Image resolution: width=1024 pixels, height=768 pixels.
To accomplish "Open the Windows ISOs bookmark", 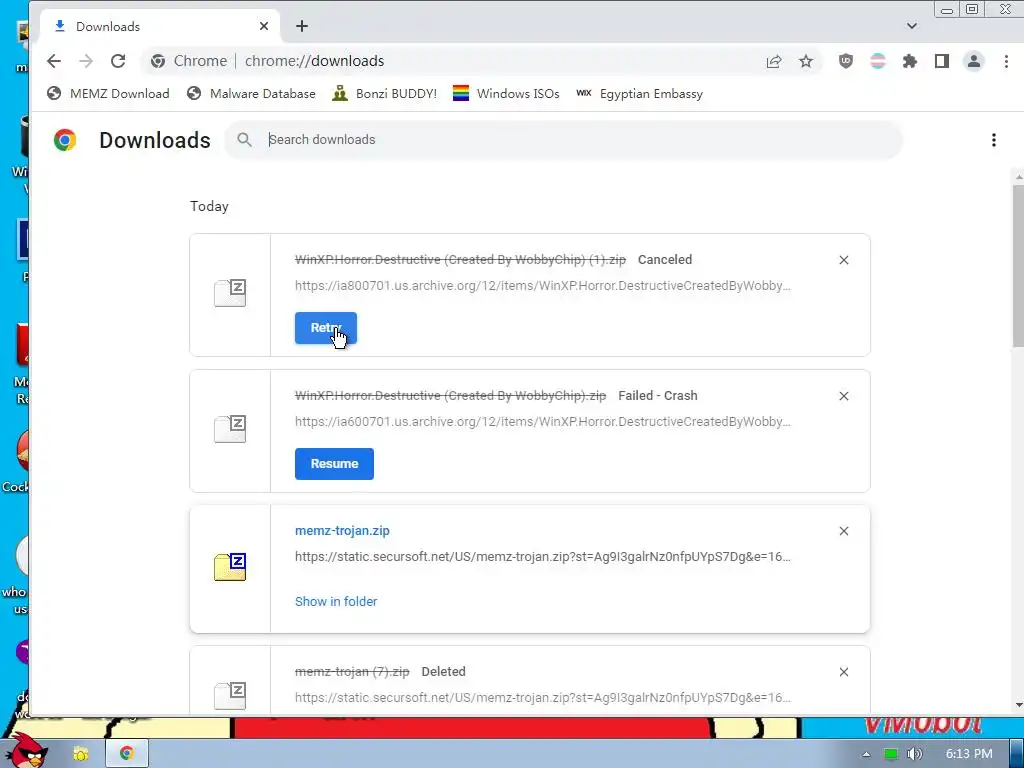I will point(506,93).
